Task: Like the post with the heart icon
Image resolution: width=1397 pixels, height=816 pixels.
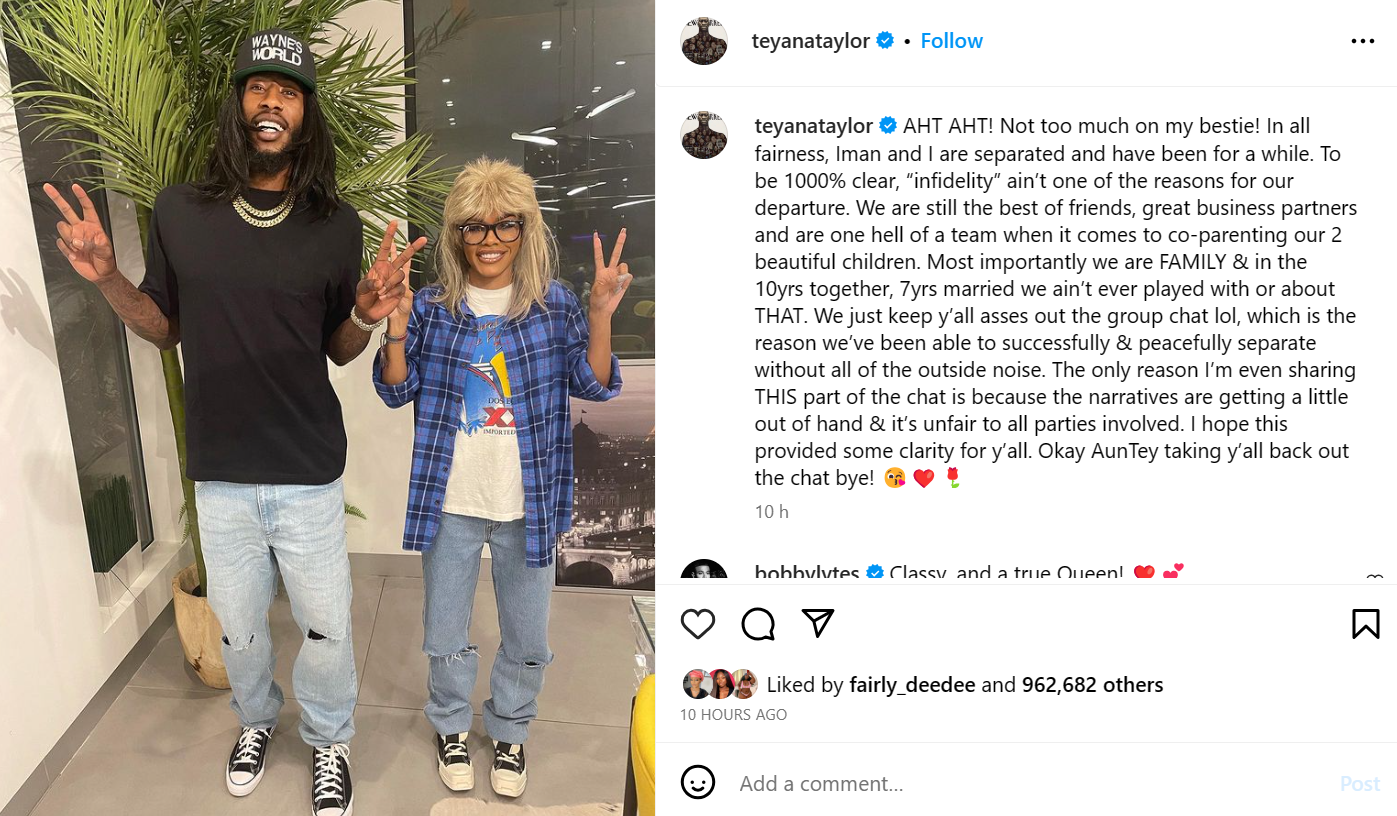Action: [x=698, y=624]
